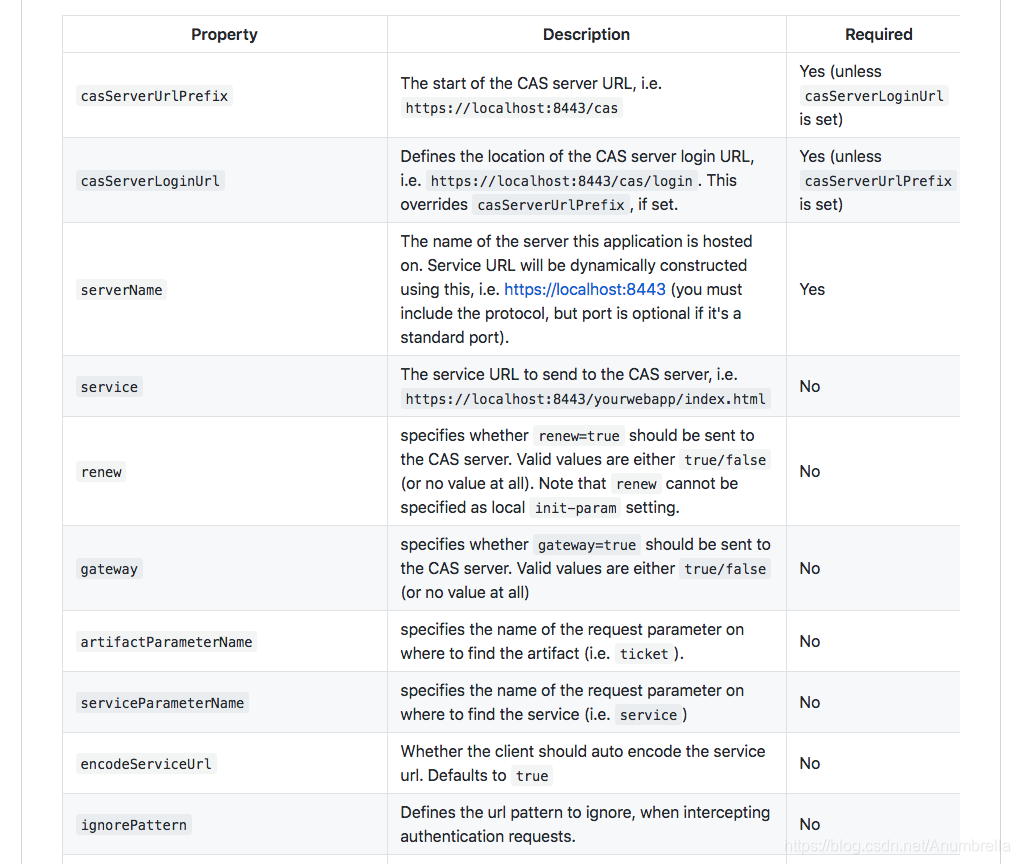Click the serverName property name
This screenshot has width=1020, height=864.
[x=121, y=290]
